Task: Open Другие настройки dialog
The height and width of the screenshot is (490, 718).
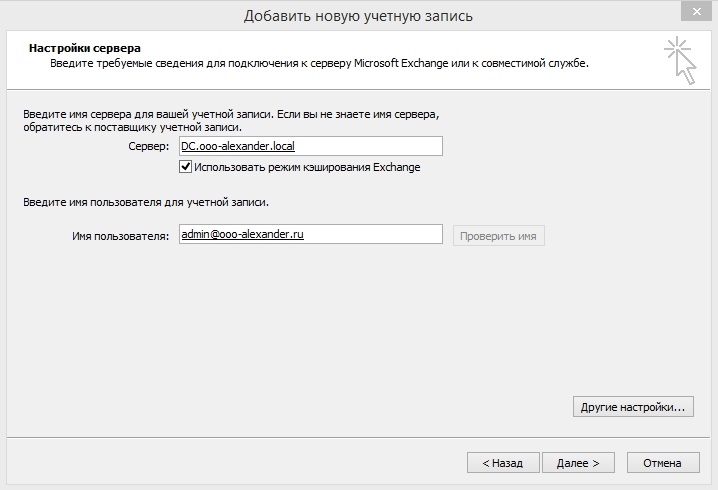Action: (x=633, y=407)
